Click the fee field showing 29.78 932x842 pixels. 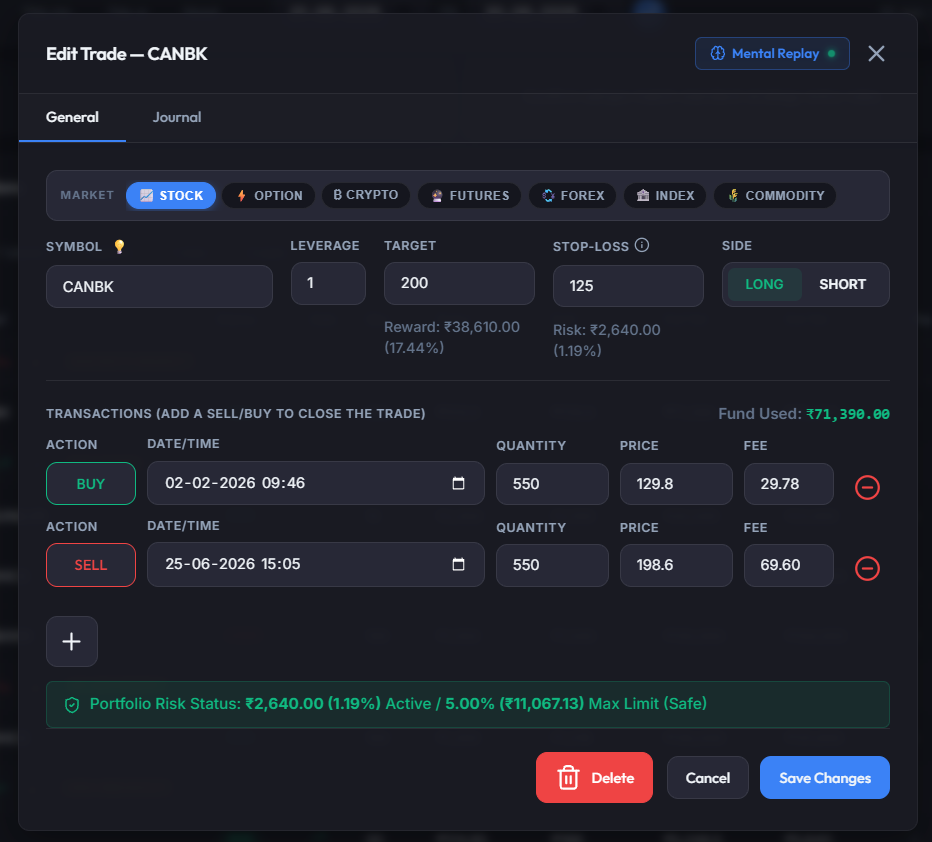789,484
